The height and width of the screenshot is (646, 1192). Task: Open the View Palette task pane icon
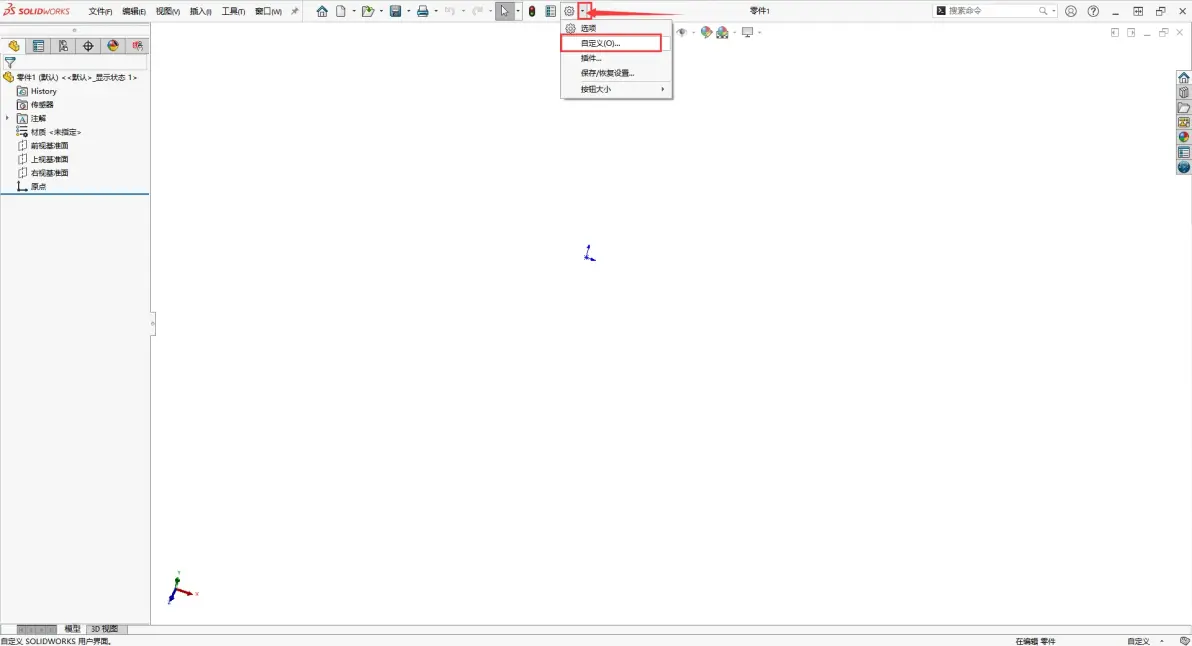tap(1184, 122)
